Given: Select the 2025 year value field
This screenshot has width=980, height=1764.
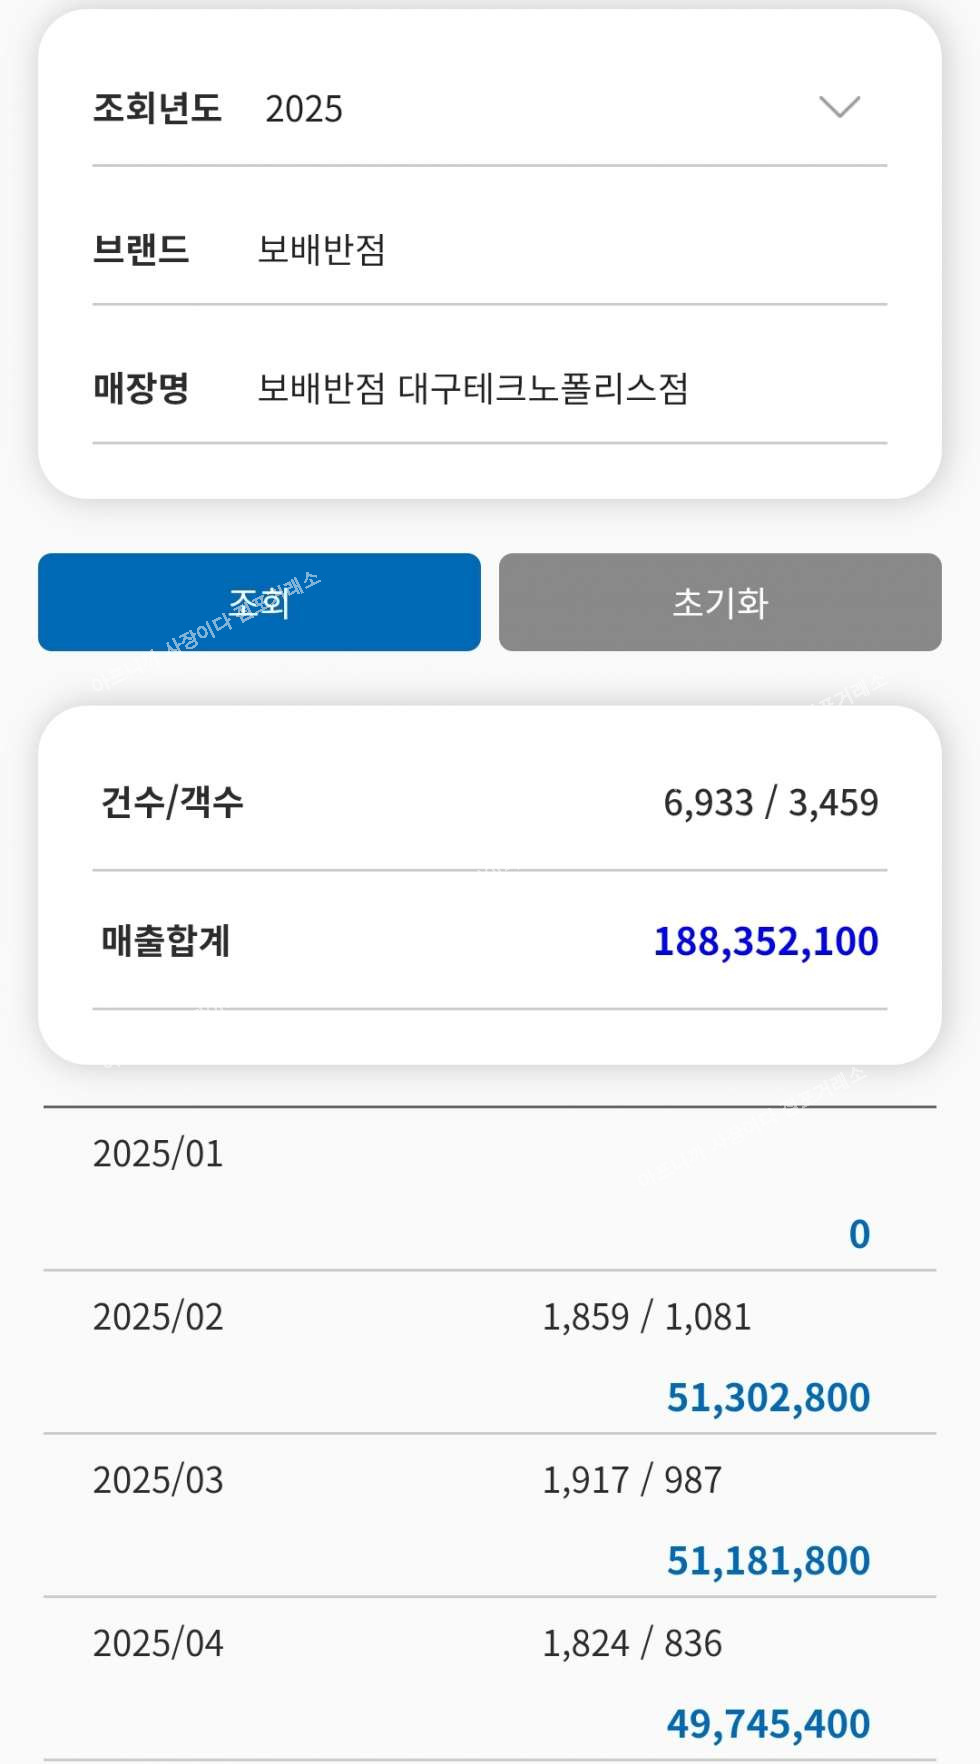Looking at the screenshot, I should point(304,109).
